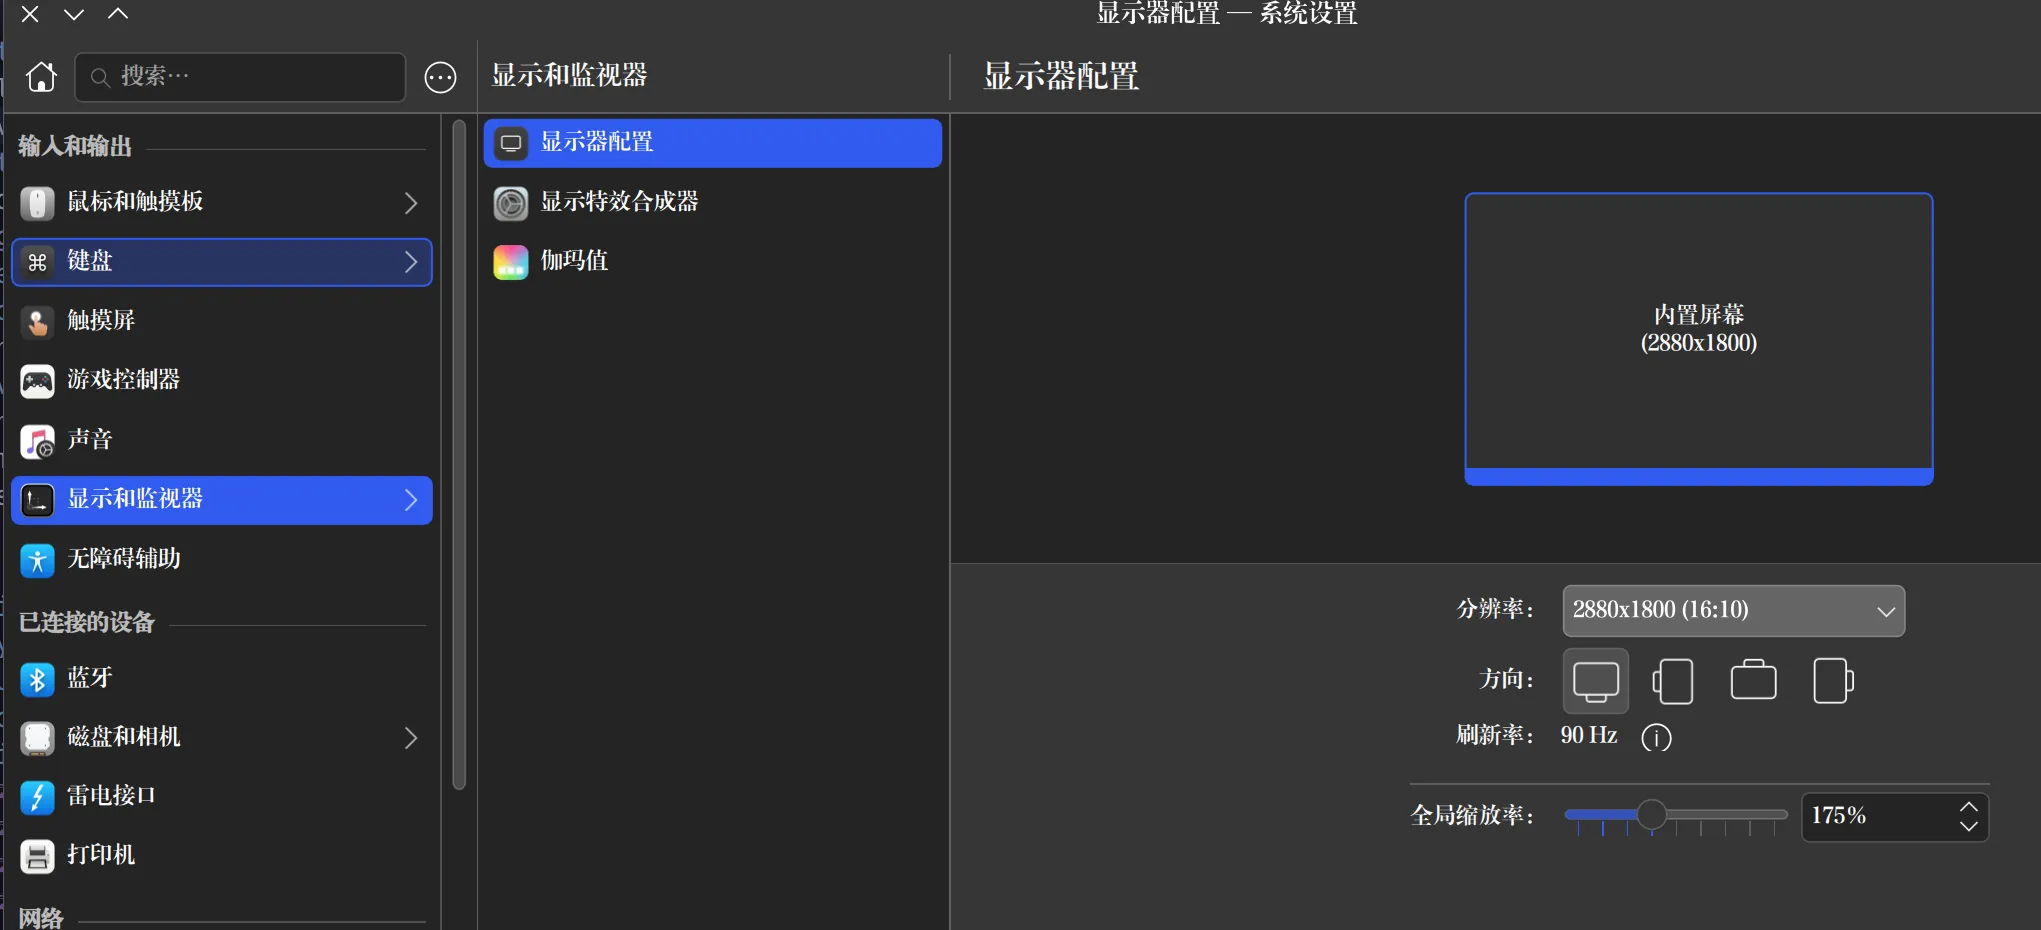Expand the Disks and Cameras (磁盘和相机) chevron
The width and height of the screenshot is (2041, 930).
click(x=410, y=738)
